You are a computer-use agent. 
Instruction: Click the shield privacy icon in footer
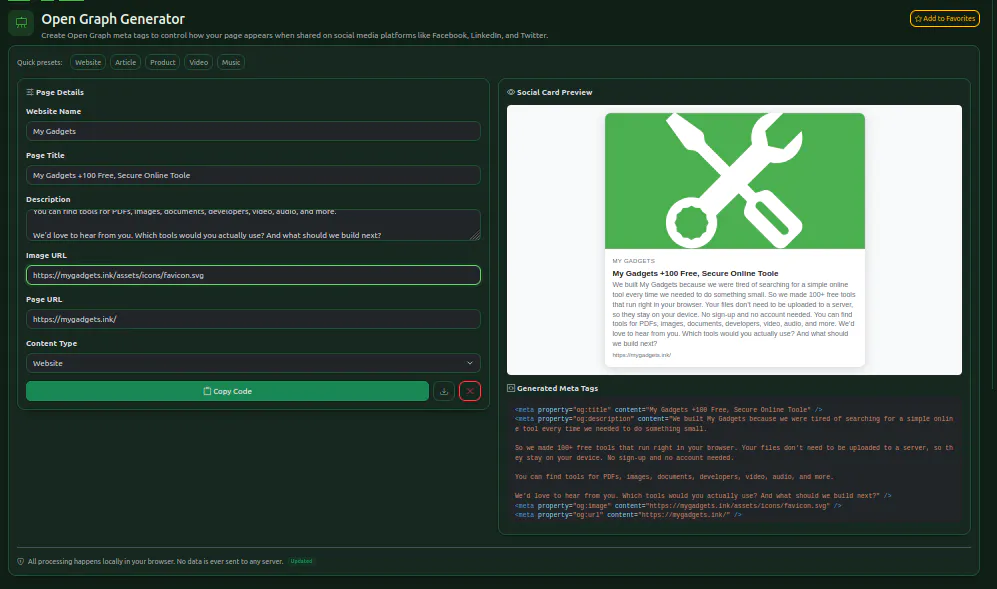pos(20,562)
